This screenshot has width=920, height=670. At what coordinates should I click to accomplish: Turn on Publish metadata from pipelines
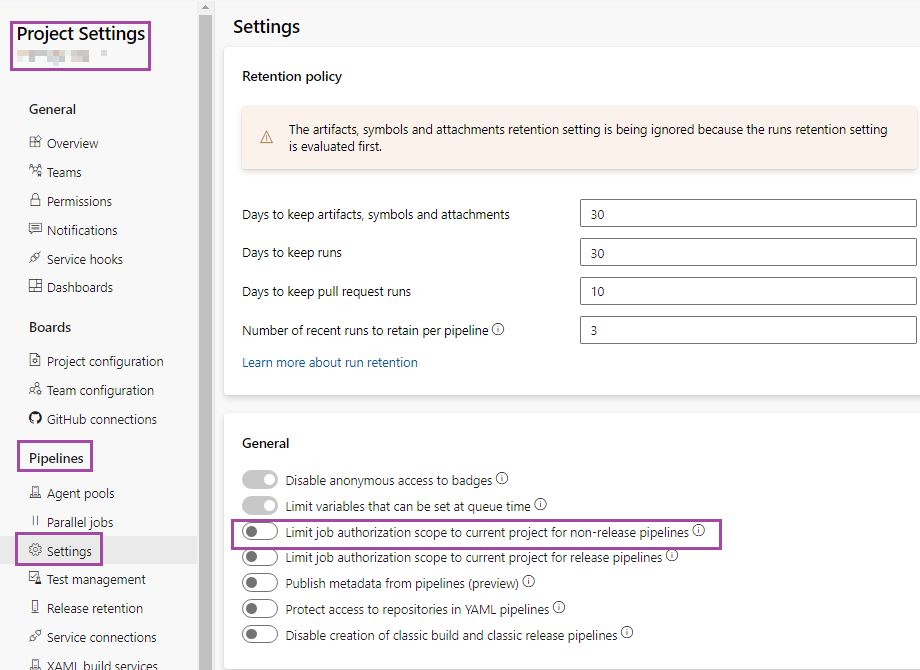click(x=259, y=583)
